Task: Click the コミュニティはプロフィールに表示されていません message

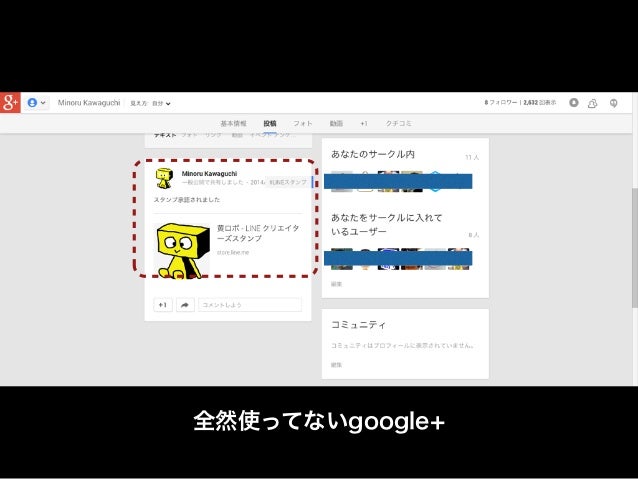Action: coord(402,346)
